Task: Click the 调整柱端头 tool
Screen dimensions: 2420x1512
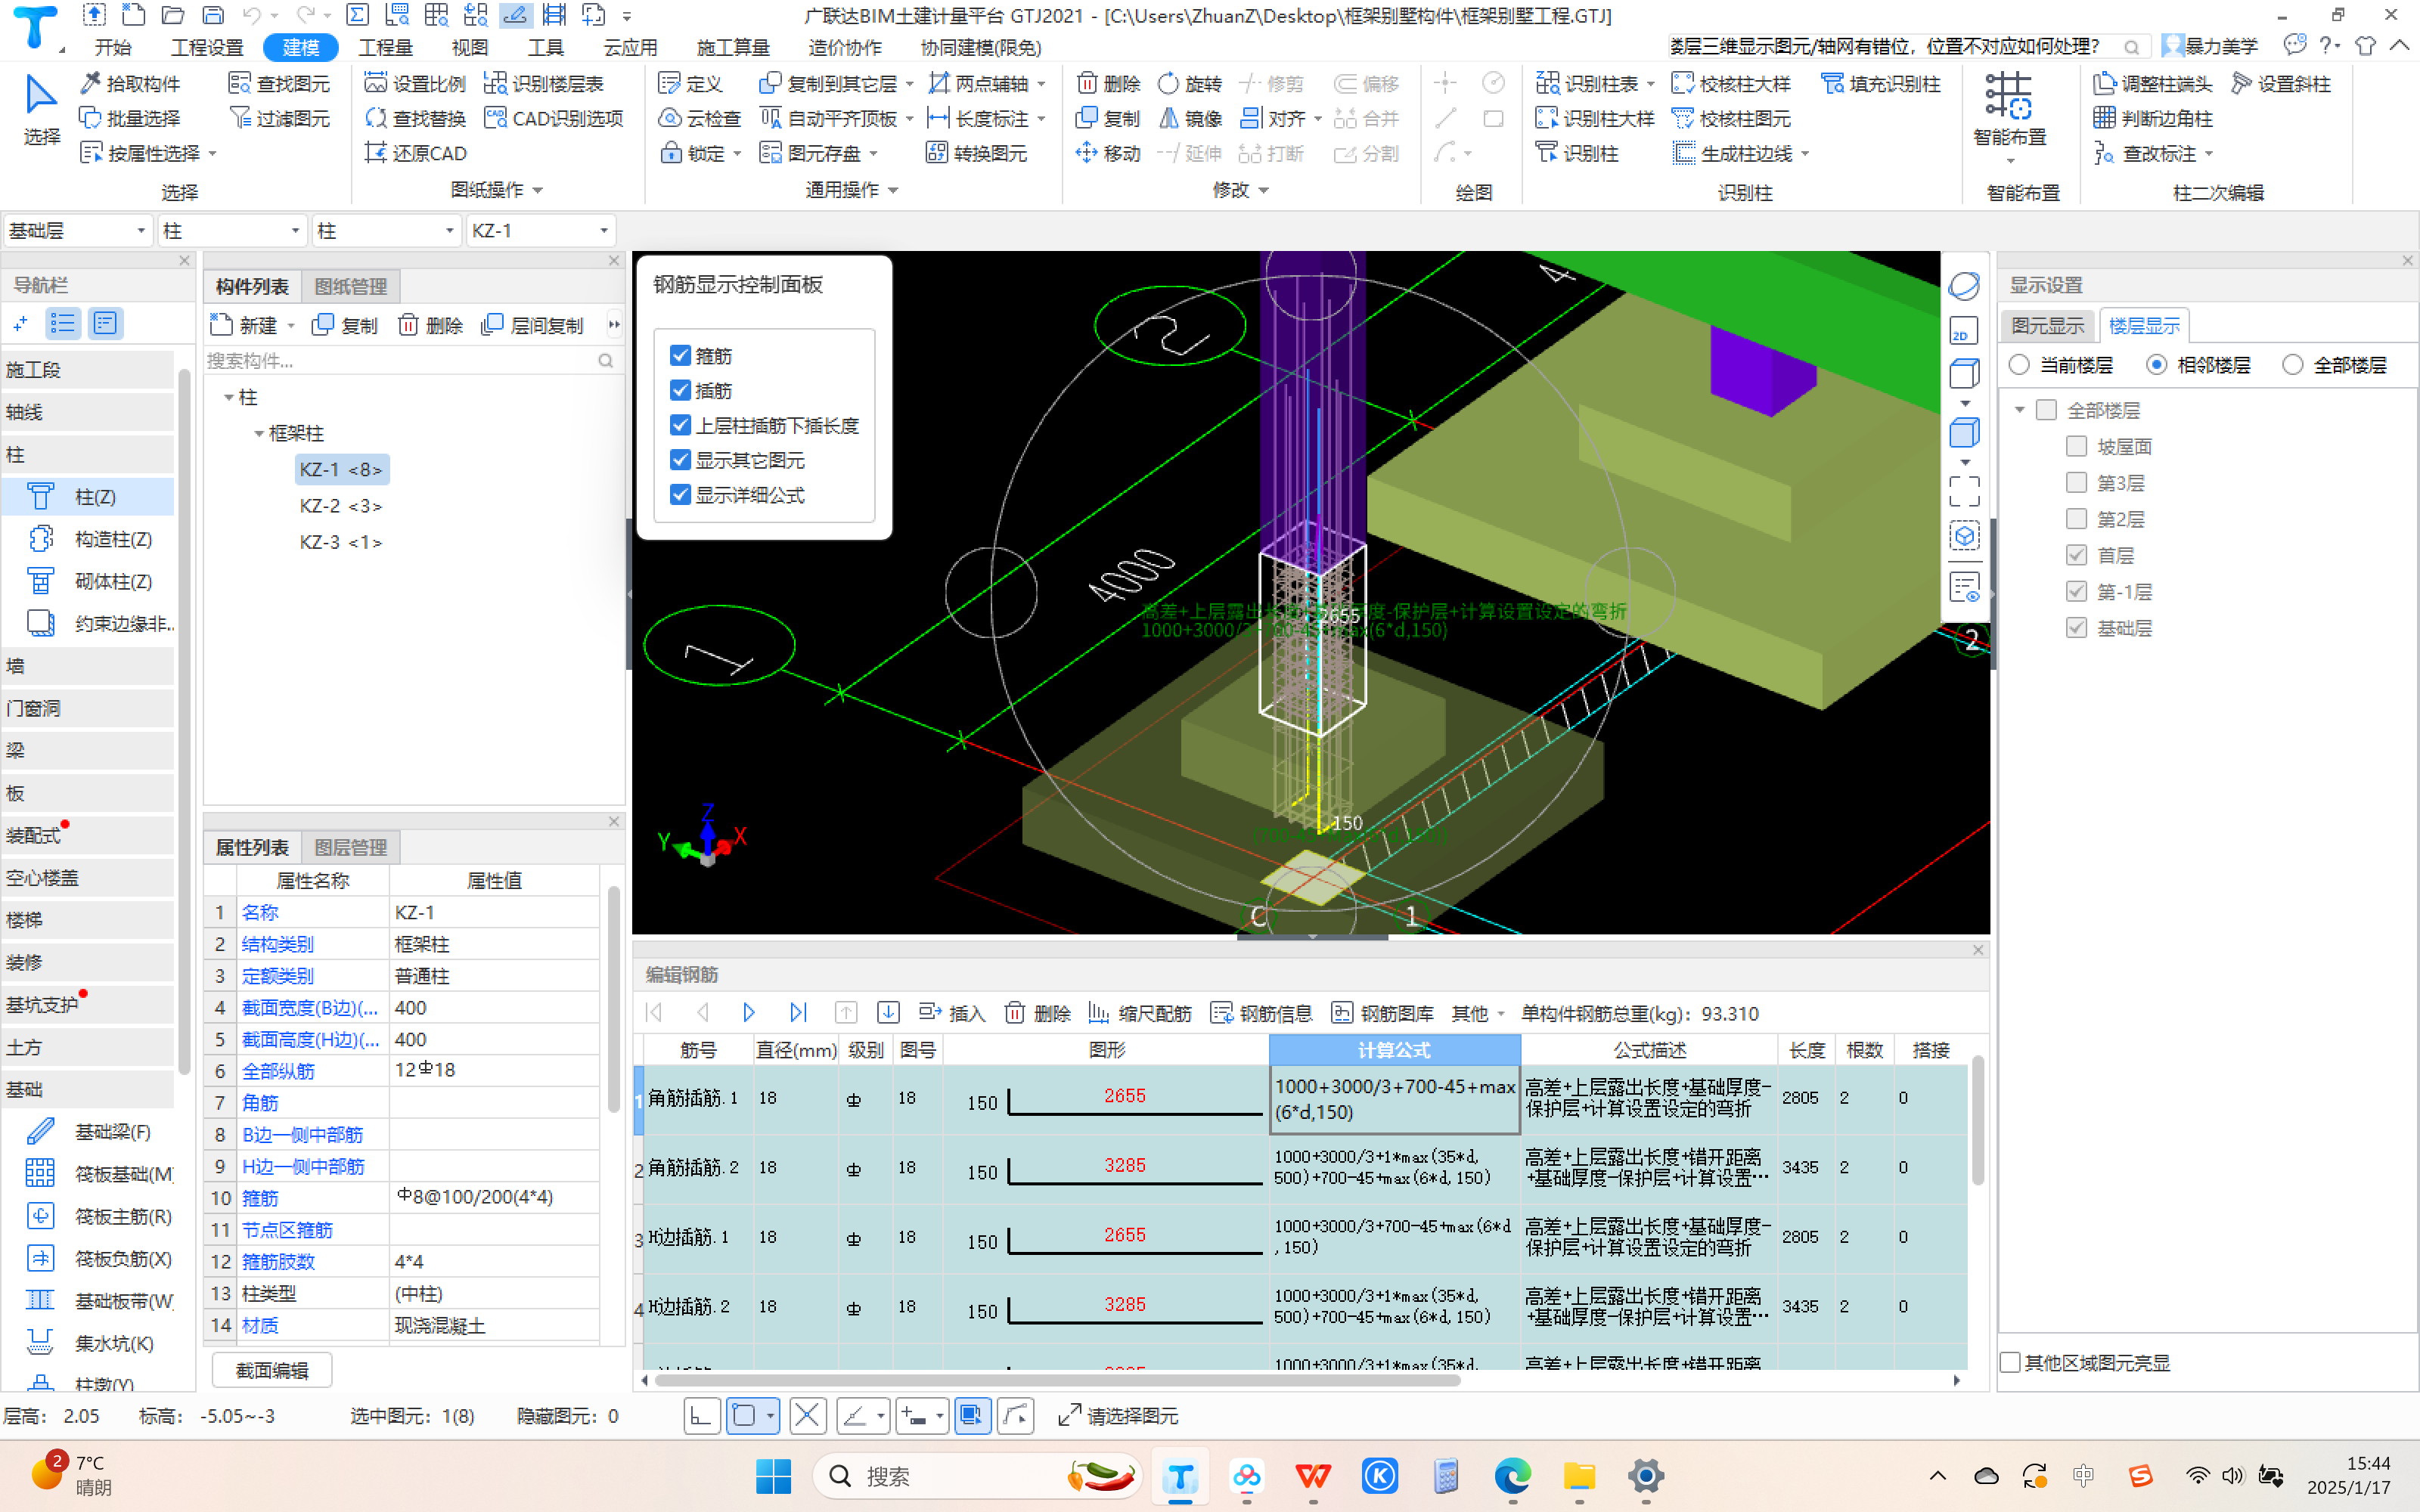Action: 2153,83
